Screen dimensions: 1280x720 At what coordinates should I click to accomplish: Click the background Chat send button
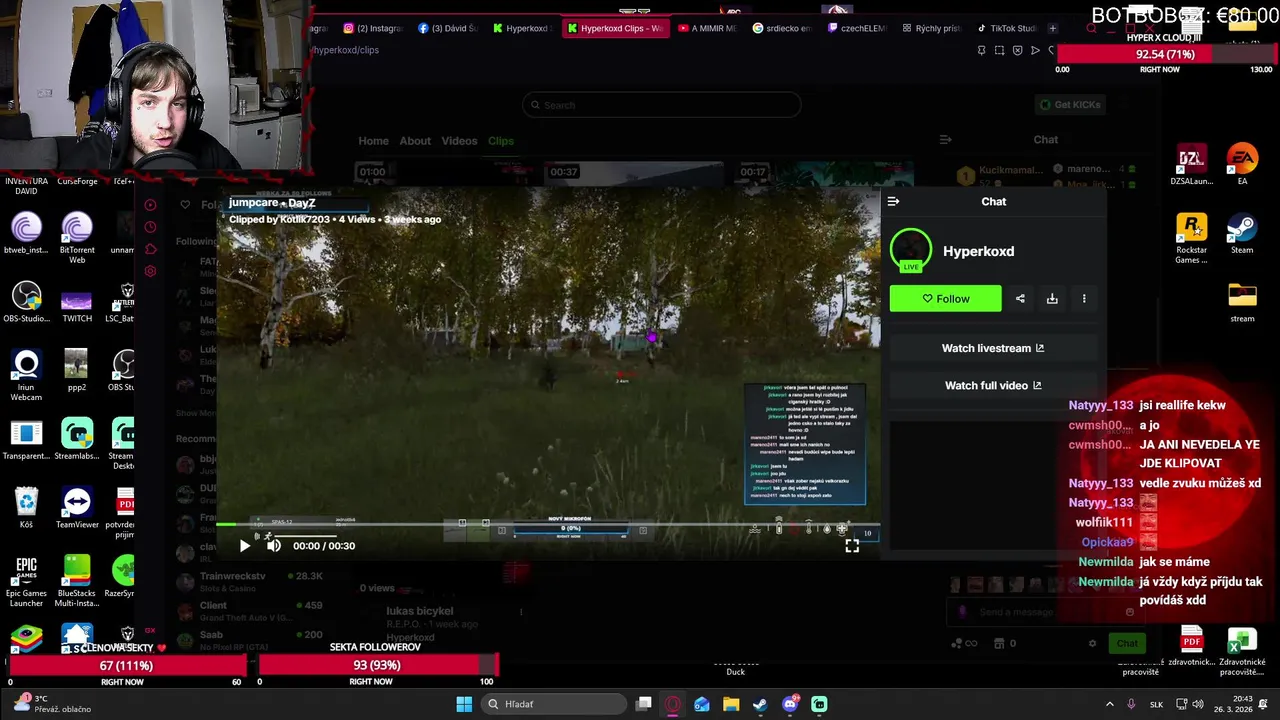point(1127,643)
